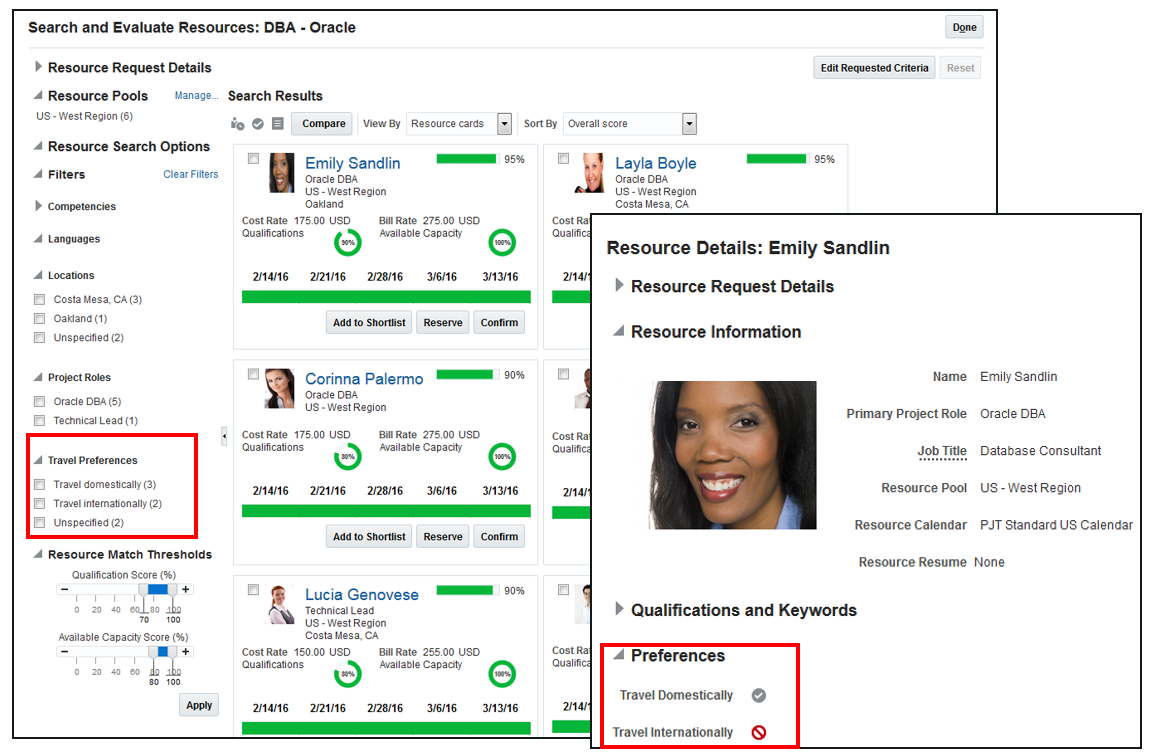This screenshot has width=1151, height=756.
Task: Enable Travel domestically filter
Action: tap(40, 484)
